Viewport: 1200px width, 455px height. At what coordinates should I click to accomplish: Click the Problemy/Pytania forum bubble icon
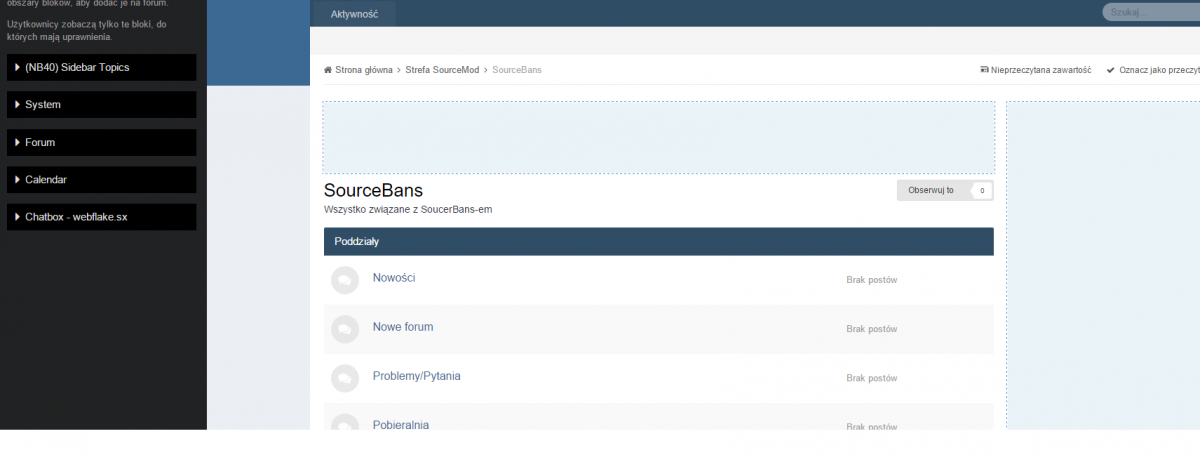coord(344,377)
